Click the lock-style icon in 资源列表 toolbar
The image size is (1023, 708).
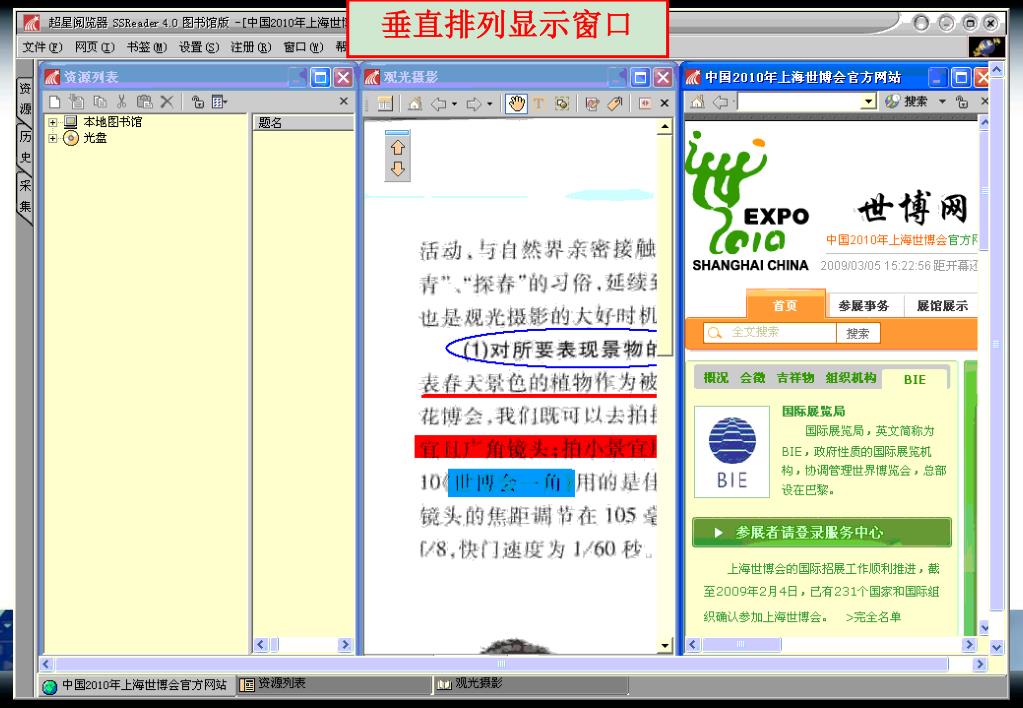point(198,102)
